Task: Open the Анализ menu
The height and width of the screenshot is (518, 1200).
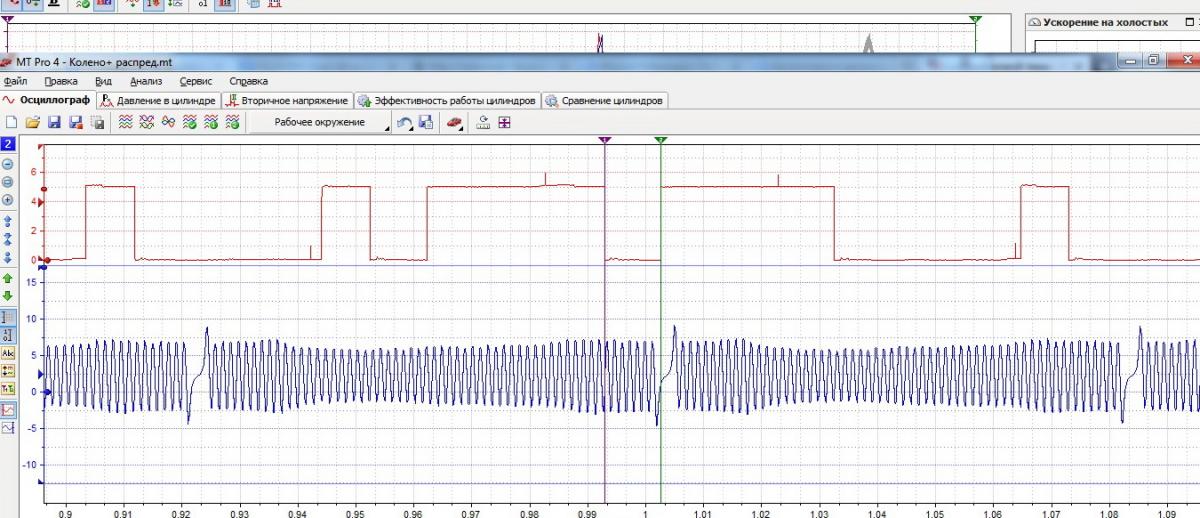Action: pos(146,81)
